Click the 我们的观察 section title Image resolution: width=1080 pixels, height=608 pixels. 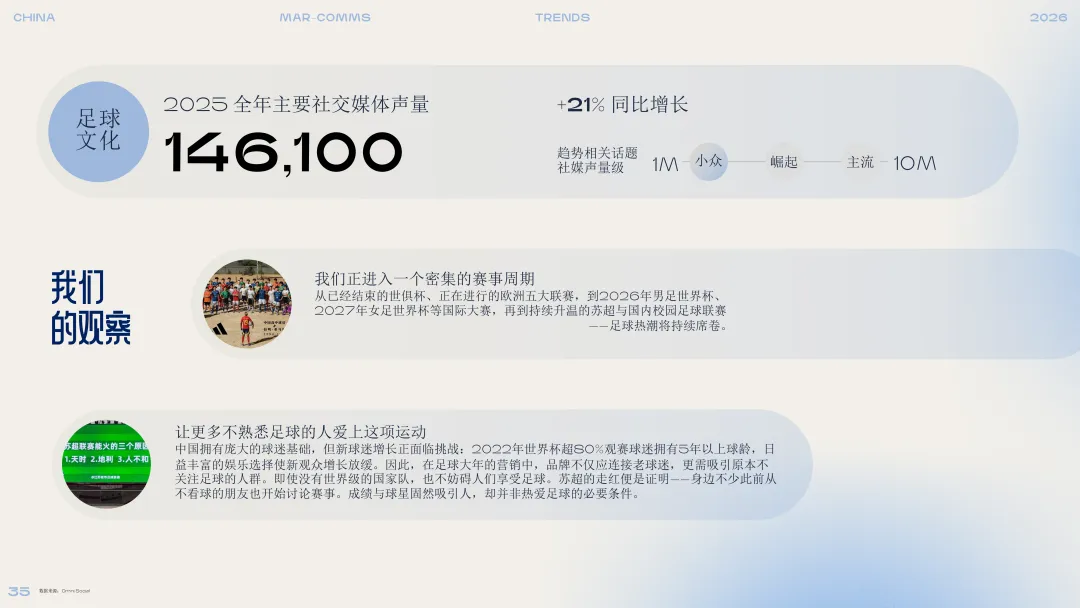click(x=90, y=307)
